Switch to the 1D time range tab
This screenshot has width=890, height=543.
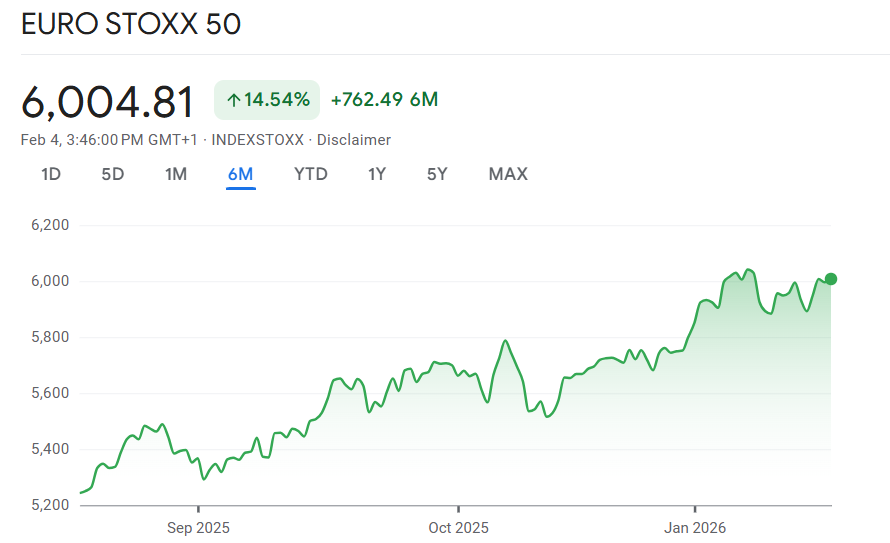point(51,174)
